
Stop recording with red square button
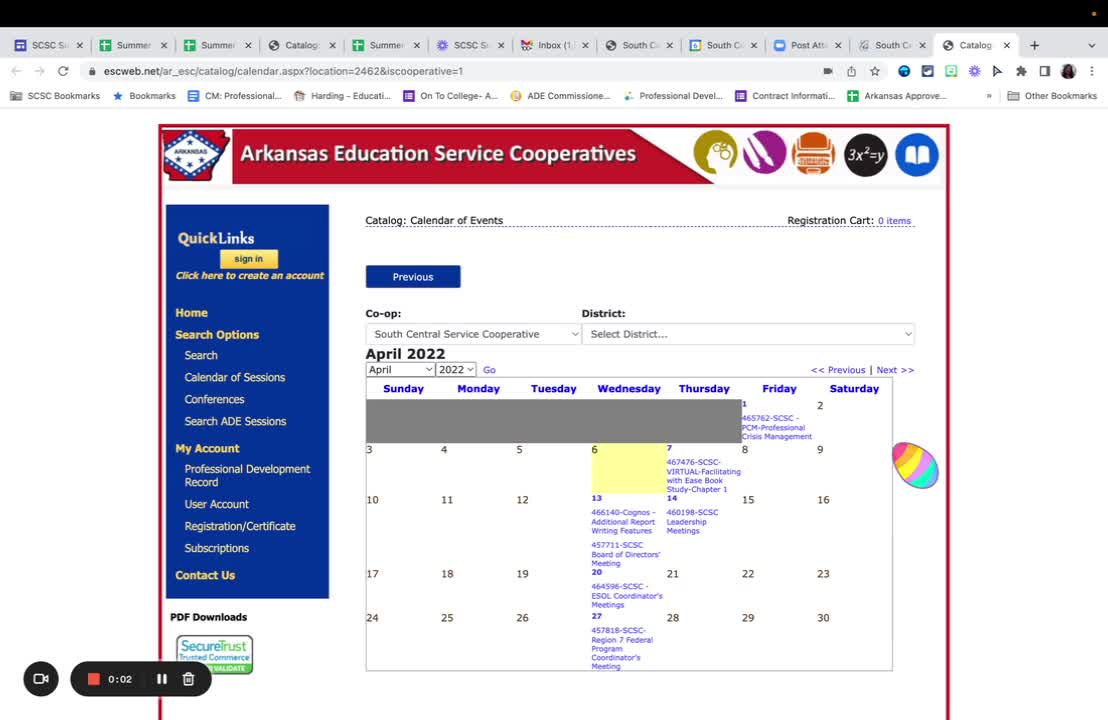[93, 679]
